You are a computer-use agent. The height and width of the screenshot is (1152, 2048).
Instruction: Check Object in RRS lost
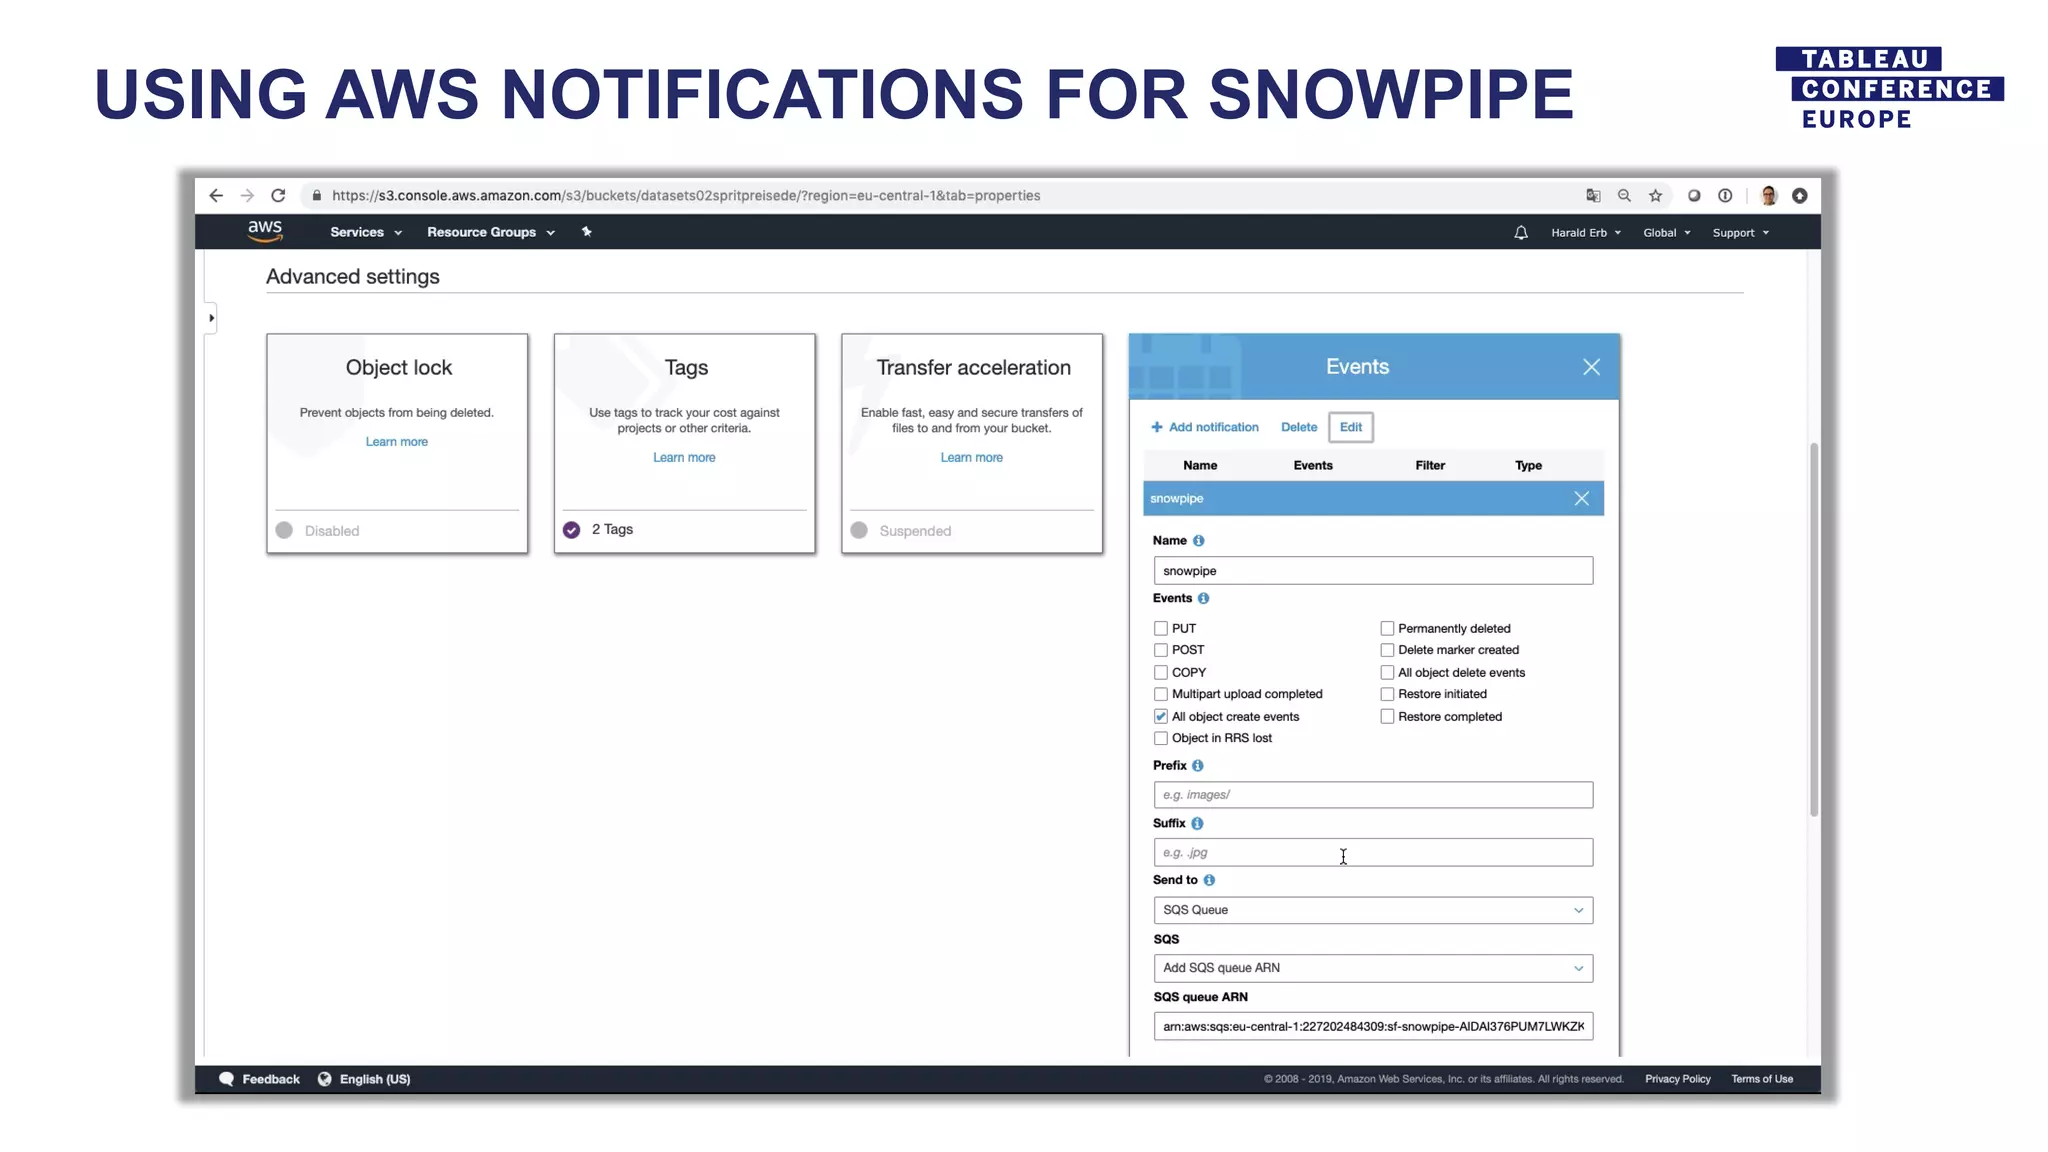click(1161, 739)
